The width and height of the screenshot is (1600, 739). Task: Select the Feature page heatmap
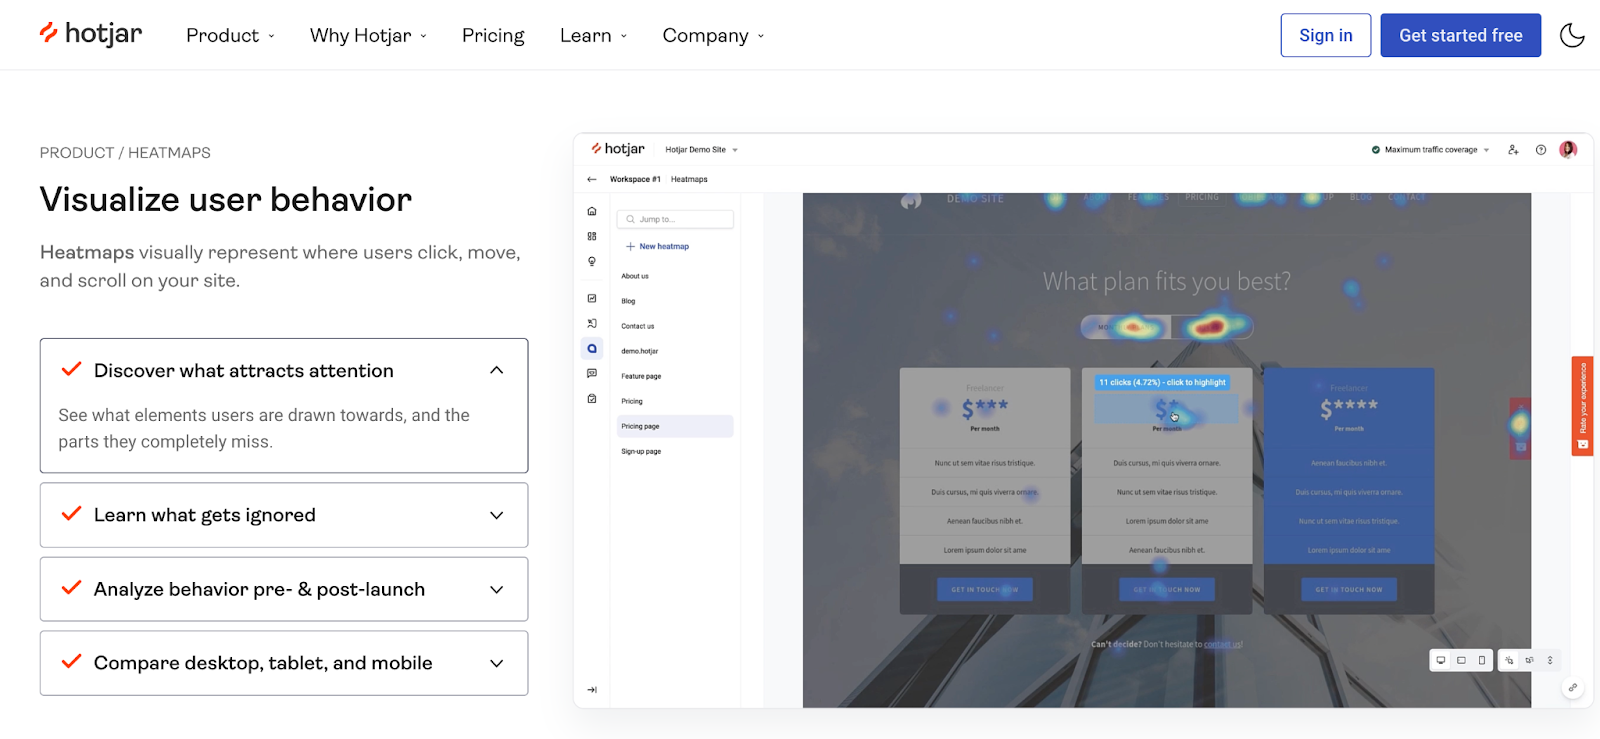641,376
